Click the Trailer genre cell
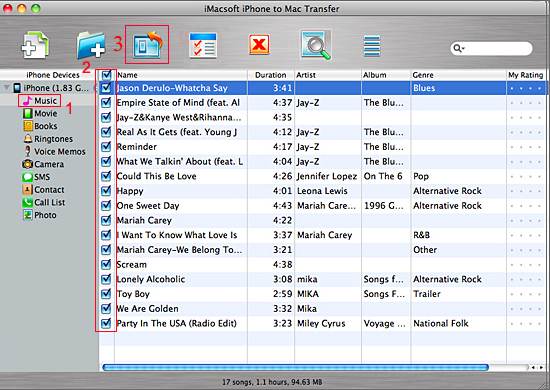 tap(427, 294)
